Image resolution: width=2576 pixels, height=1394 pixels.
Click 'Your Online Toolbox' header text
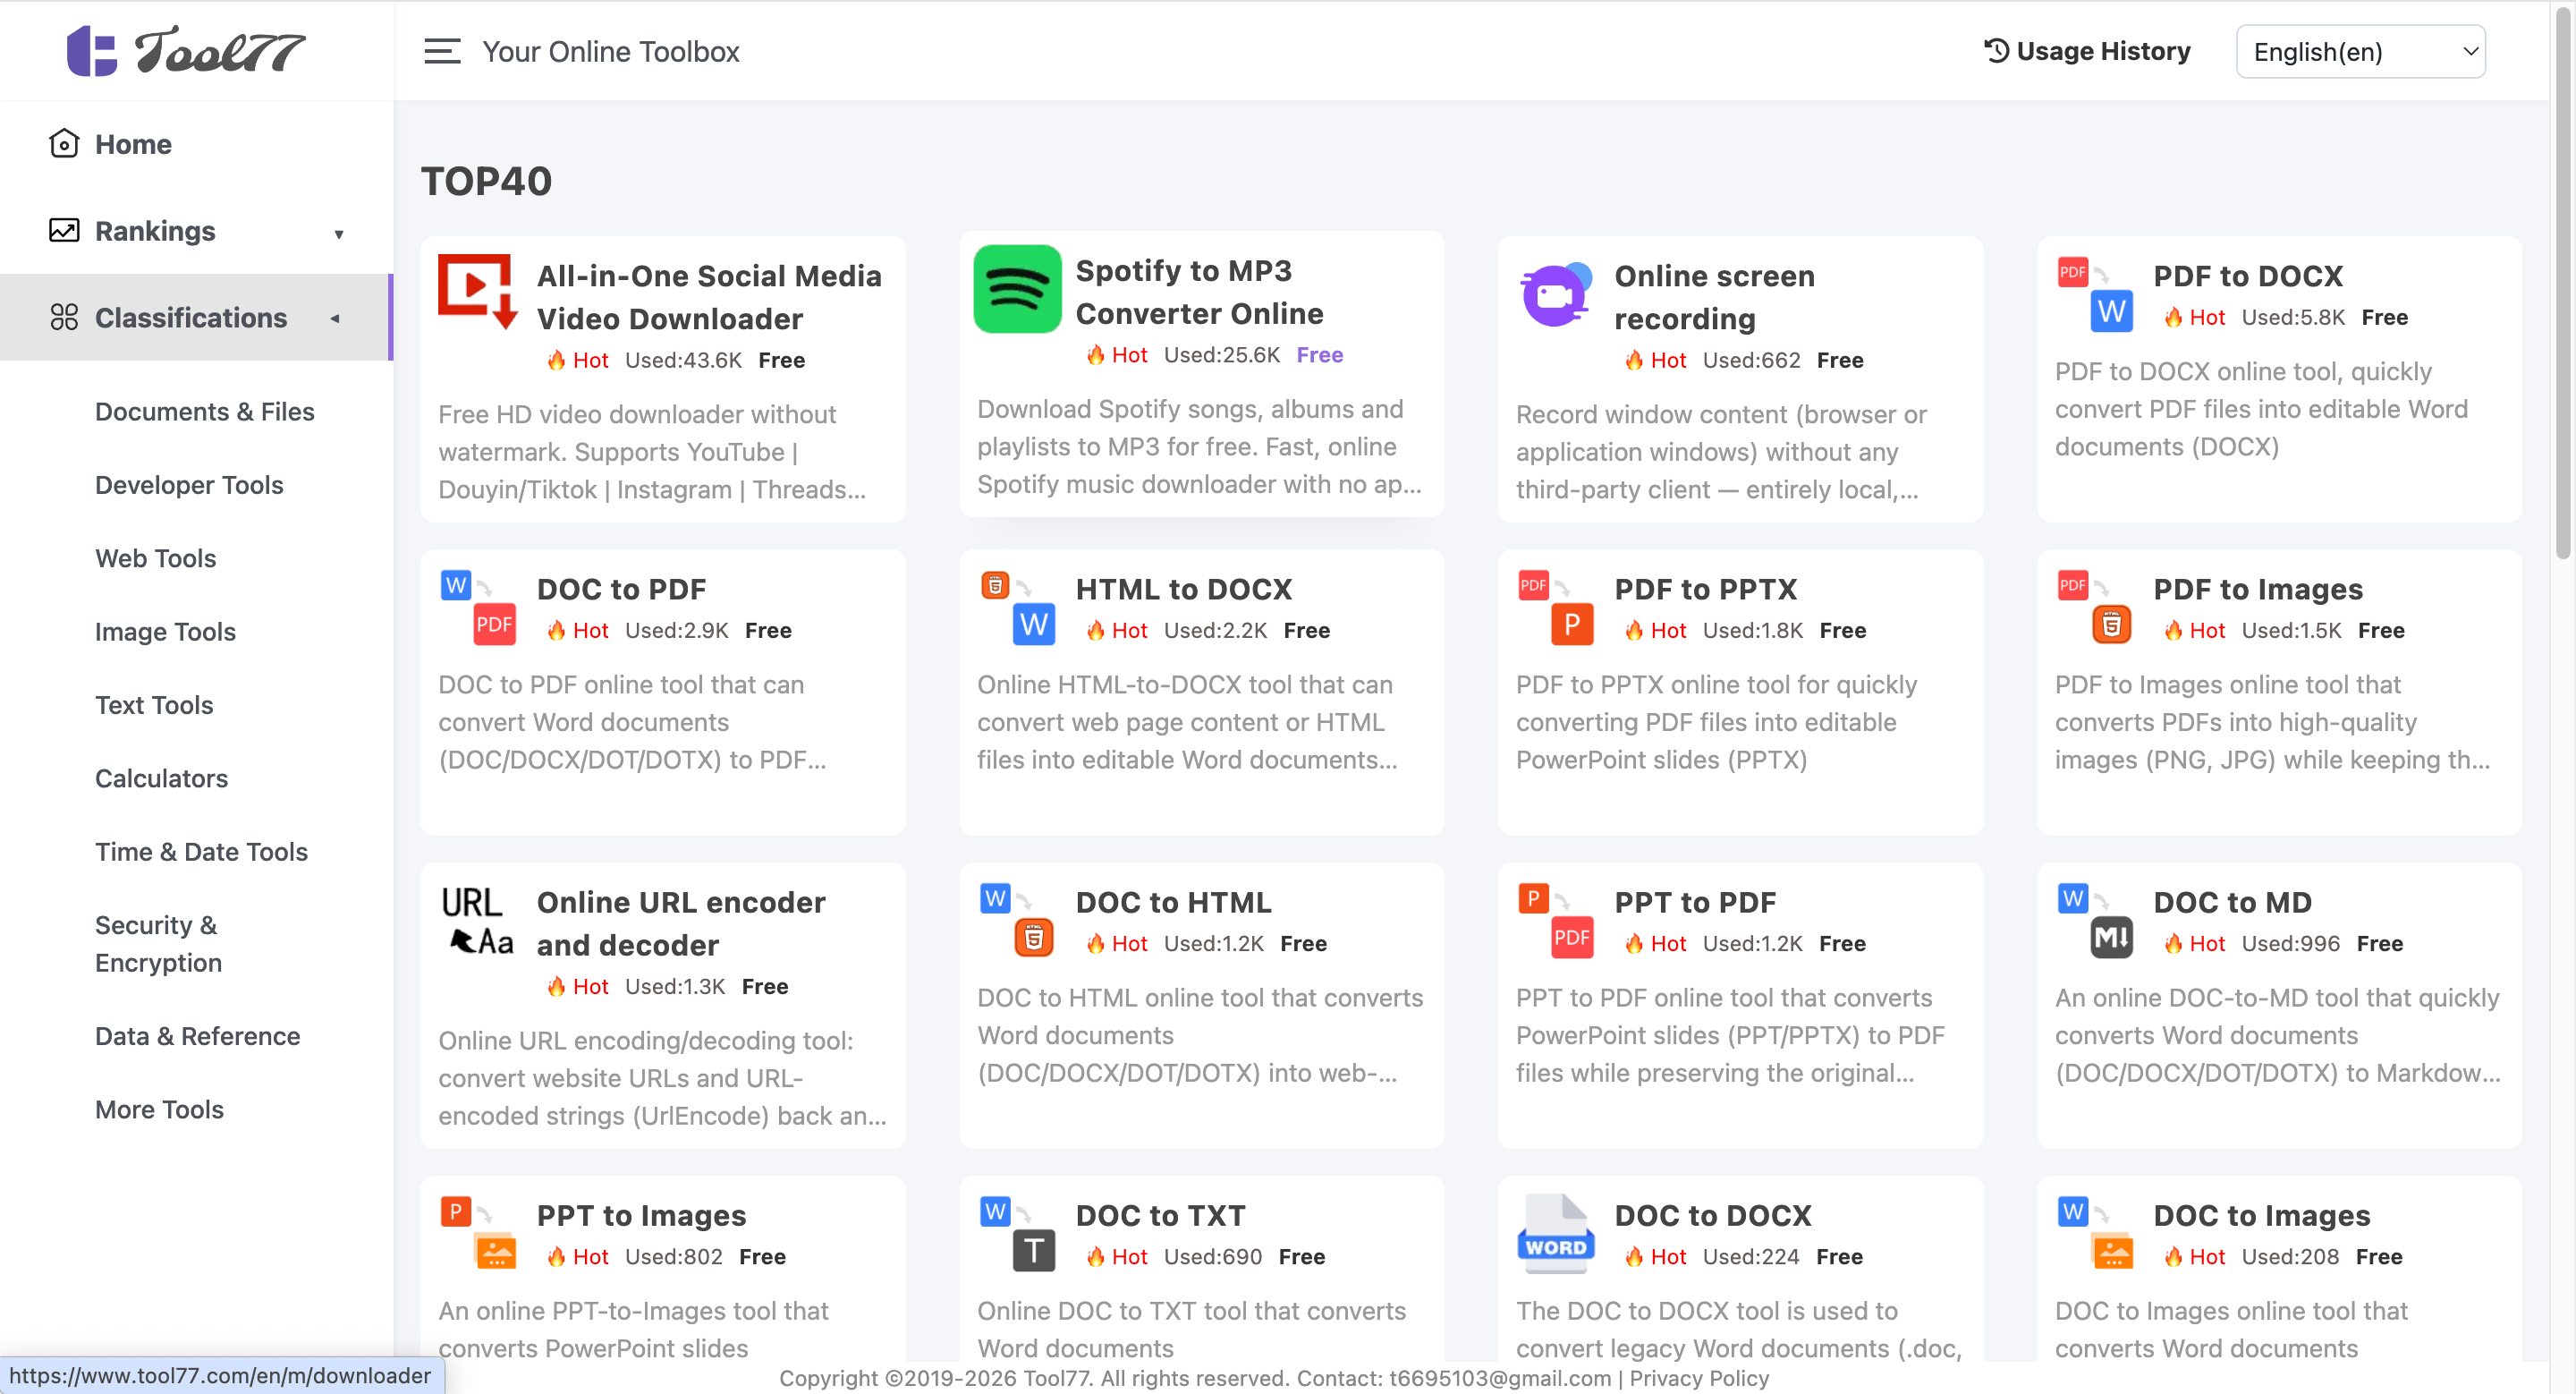pos(611,51)
